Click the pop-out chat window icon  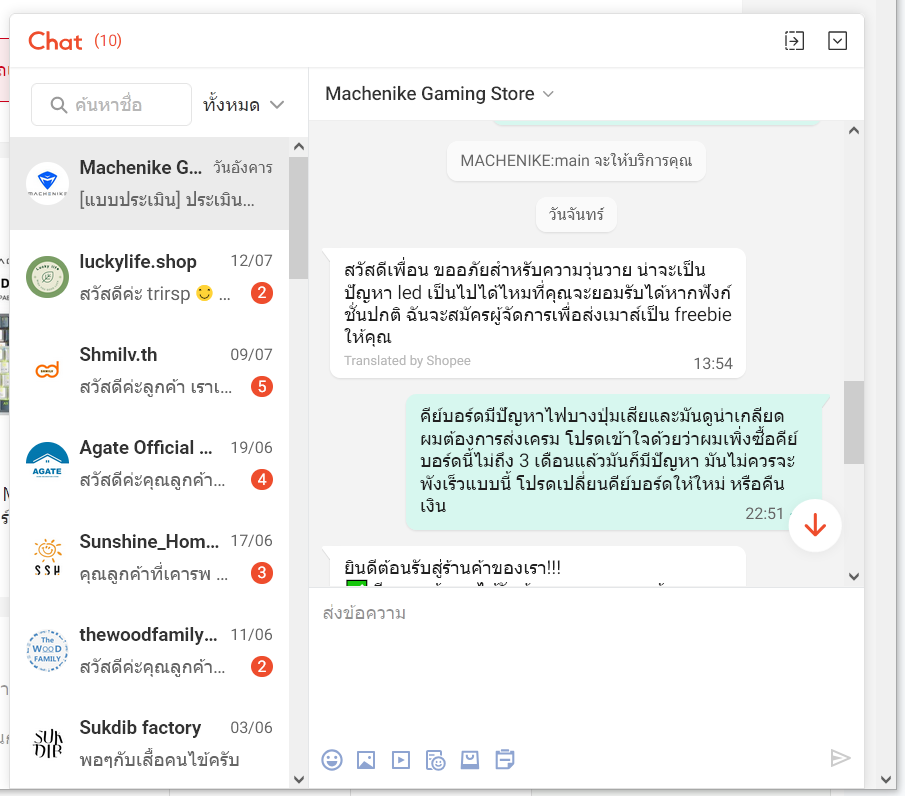click(794, 41)
